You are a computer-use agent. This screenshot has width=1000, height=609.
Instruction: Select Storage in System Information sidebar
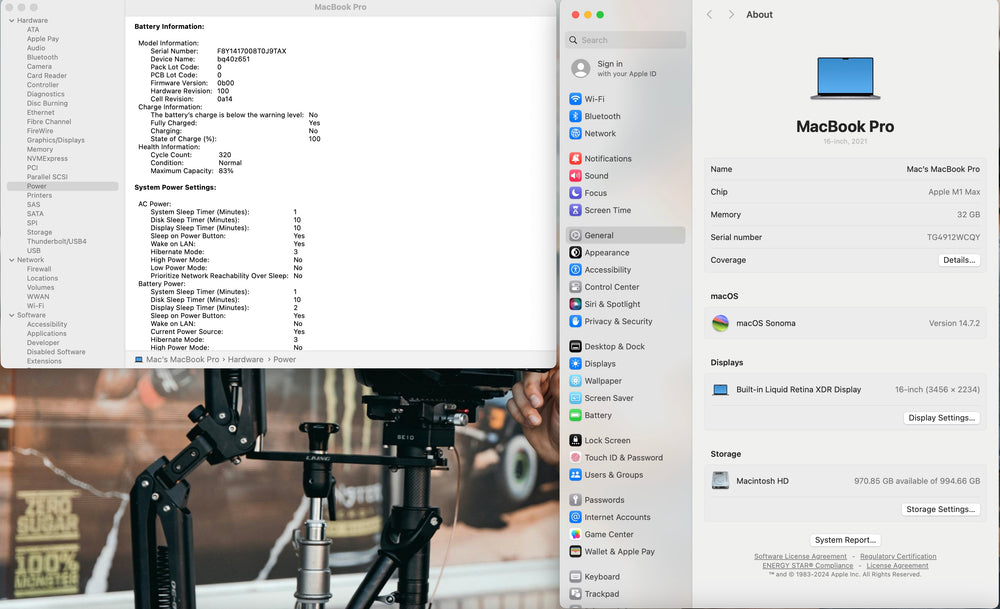pyautogui.click(x=40, y=232)
